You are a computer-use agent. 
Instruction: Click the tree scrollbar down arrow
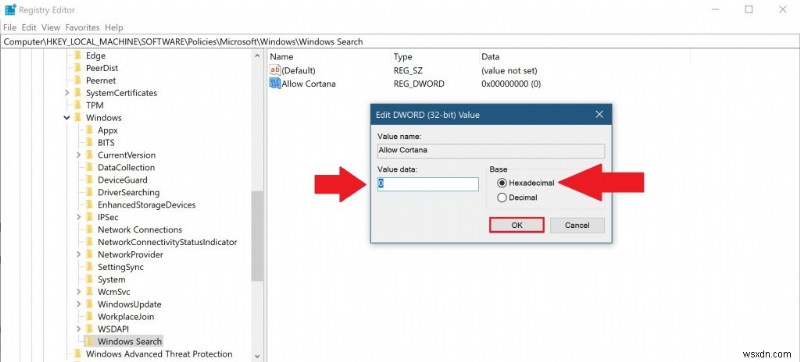point(257,356)
